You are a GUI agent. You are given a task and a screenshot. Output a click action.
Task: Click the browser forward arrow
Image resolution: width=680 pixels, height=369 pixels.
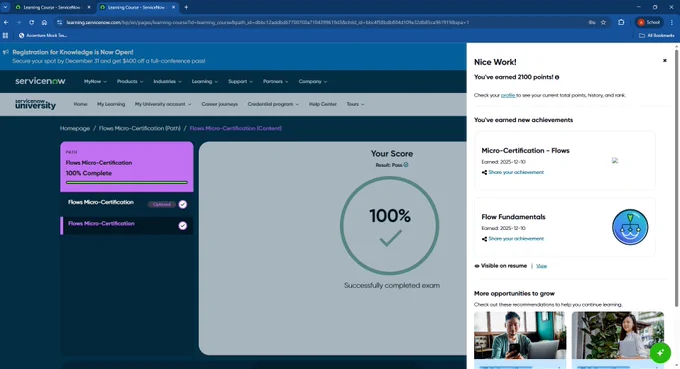pyautogui.click(x=19, y=23)
